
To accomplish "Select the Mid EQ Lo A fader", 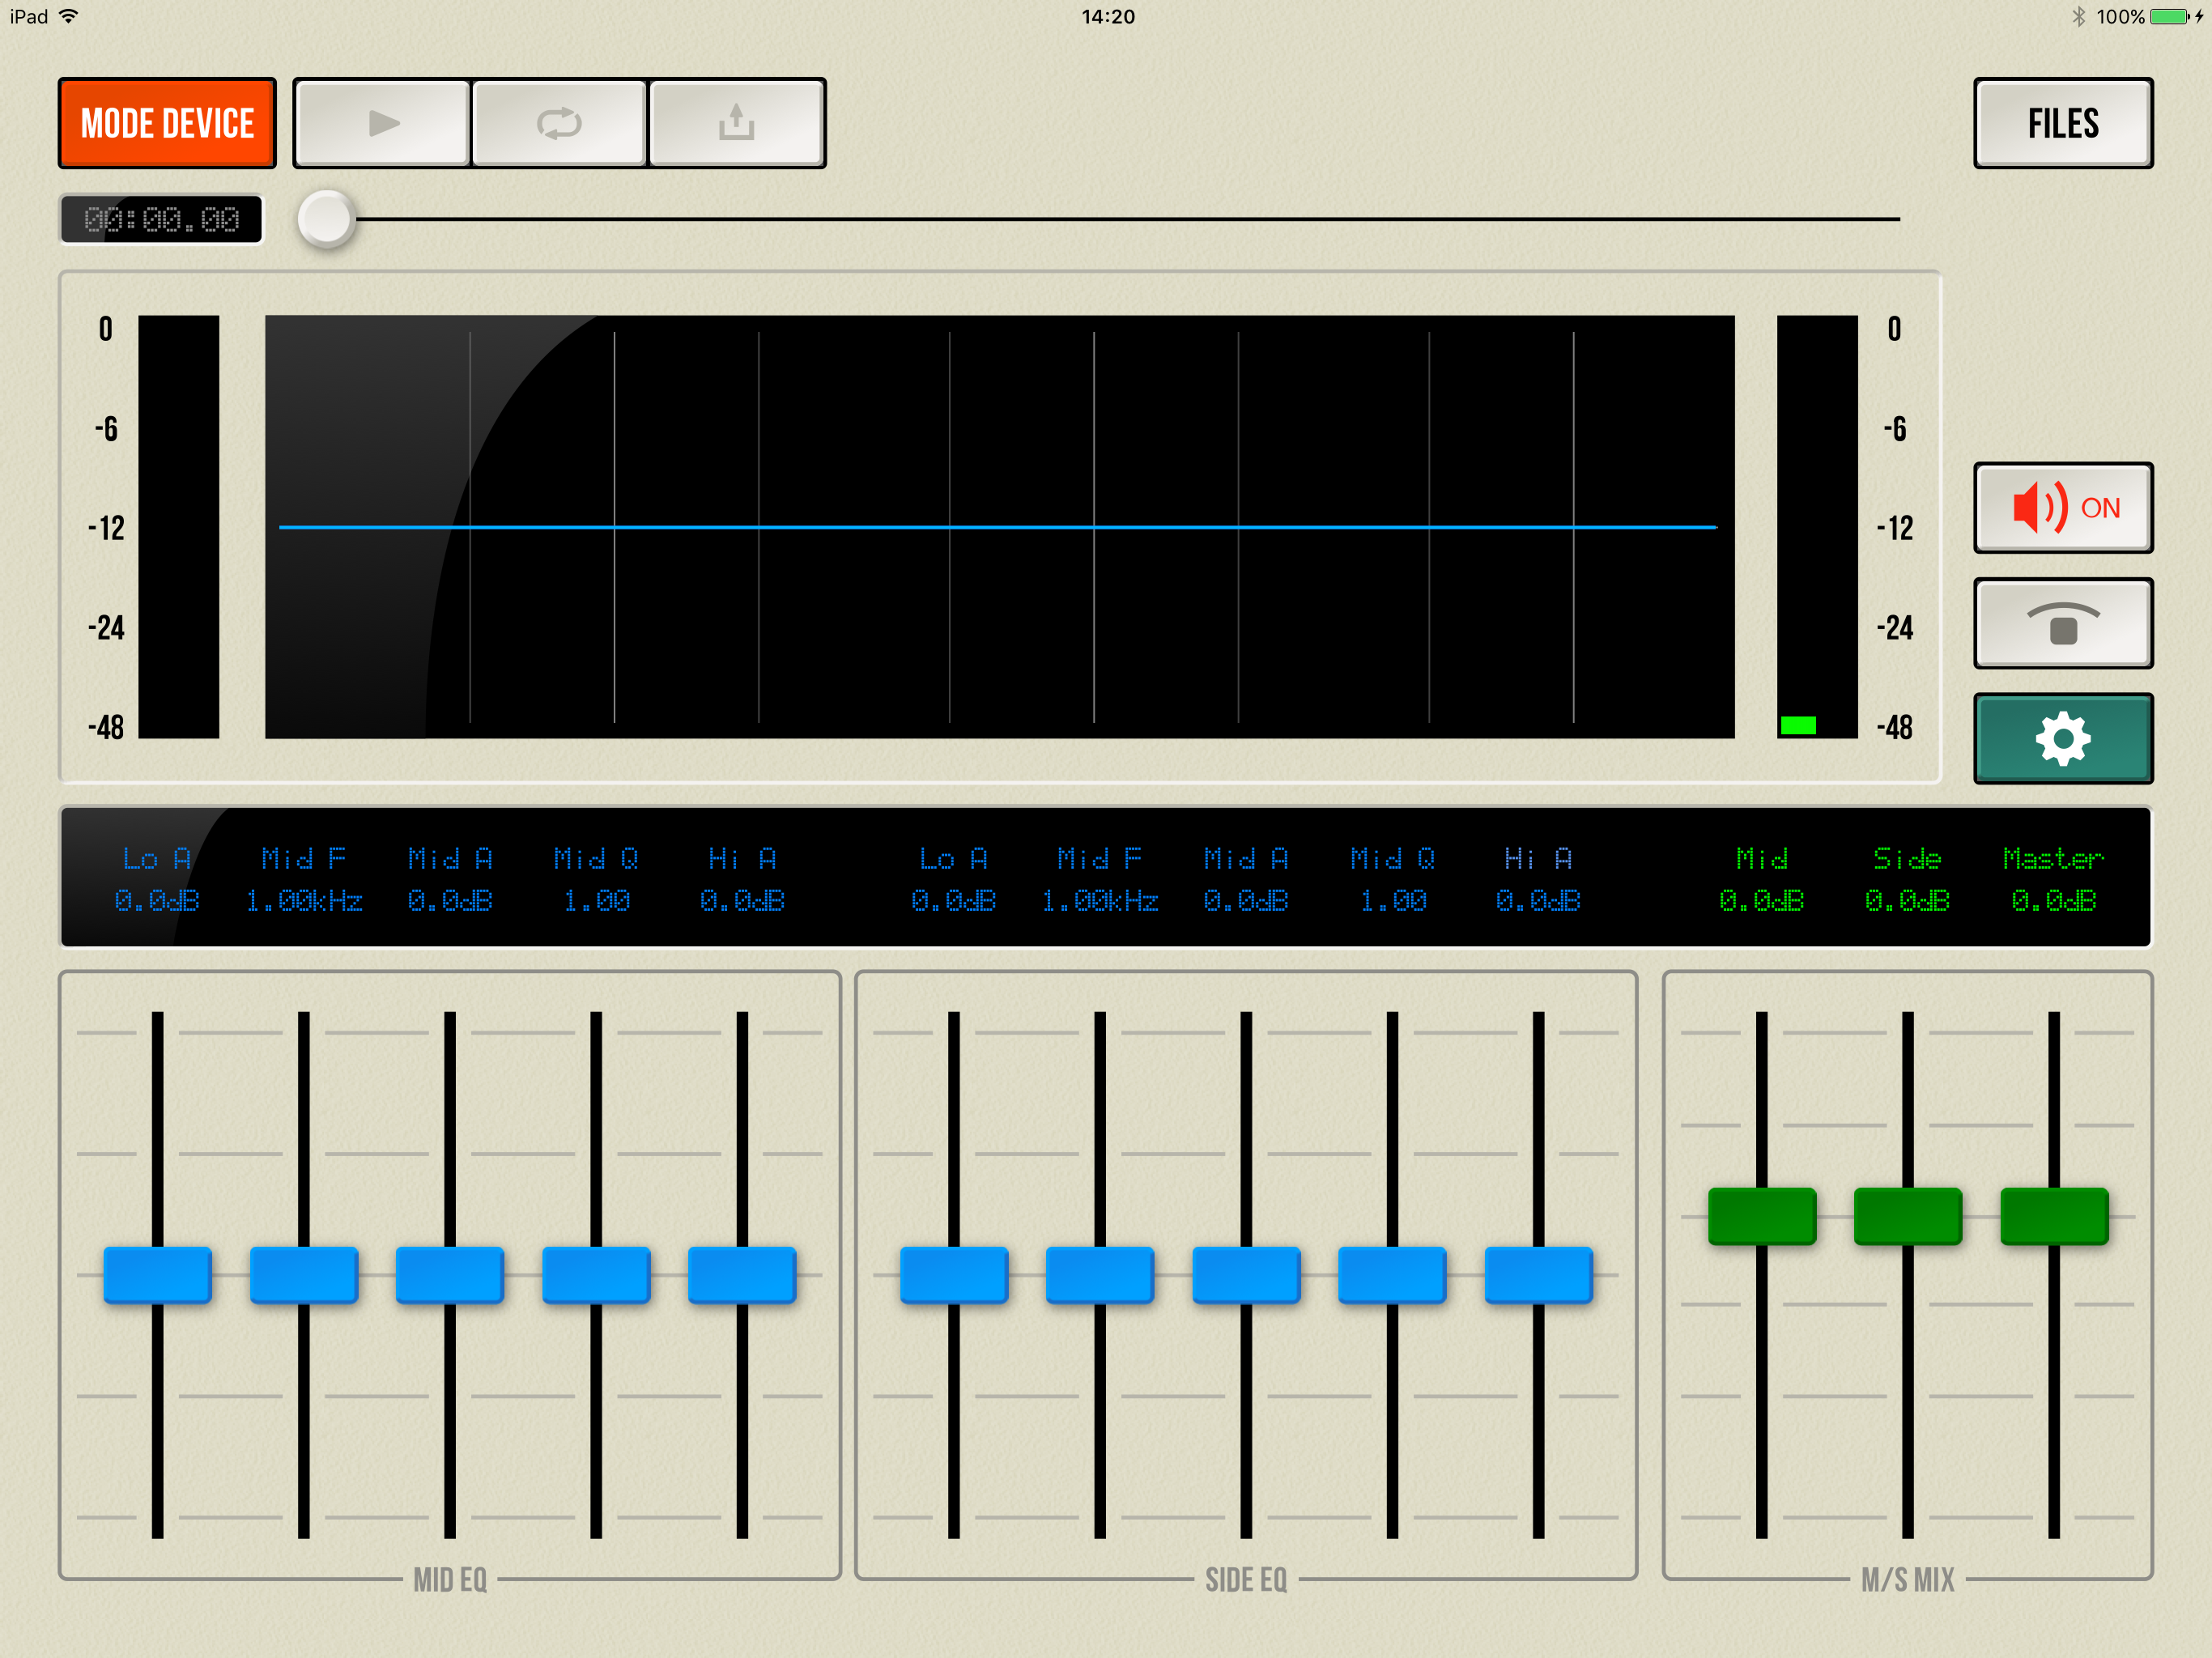I will click(x=157, y=1274).
